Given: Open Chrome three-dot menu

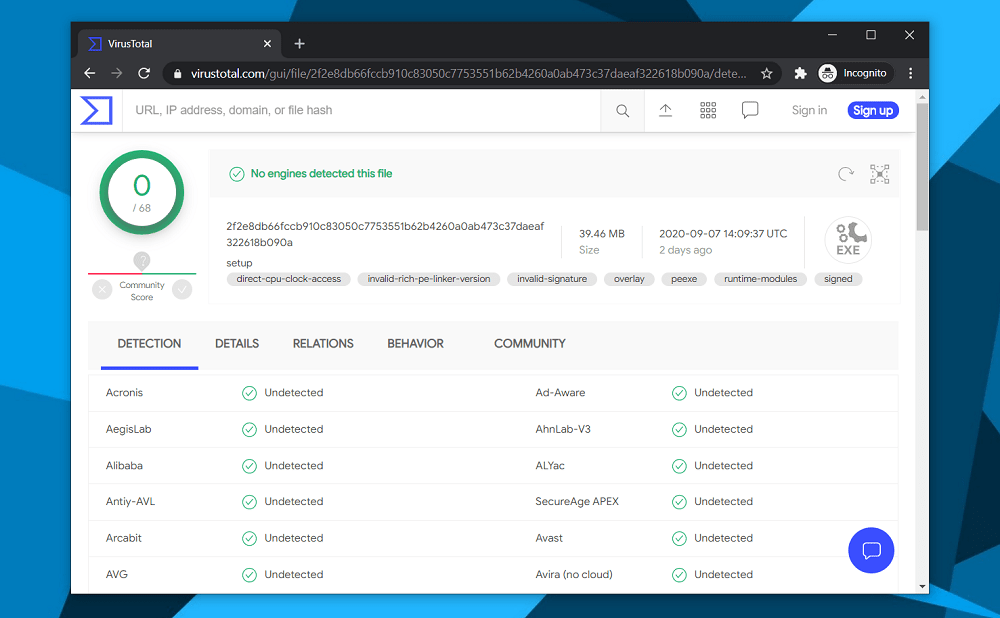Looking at the screenshot, I should pyautogui.click(x=911, y=73).
